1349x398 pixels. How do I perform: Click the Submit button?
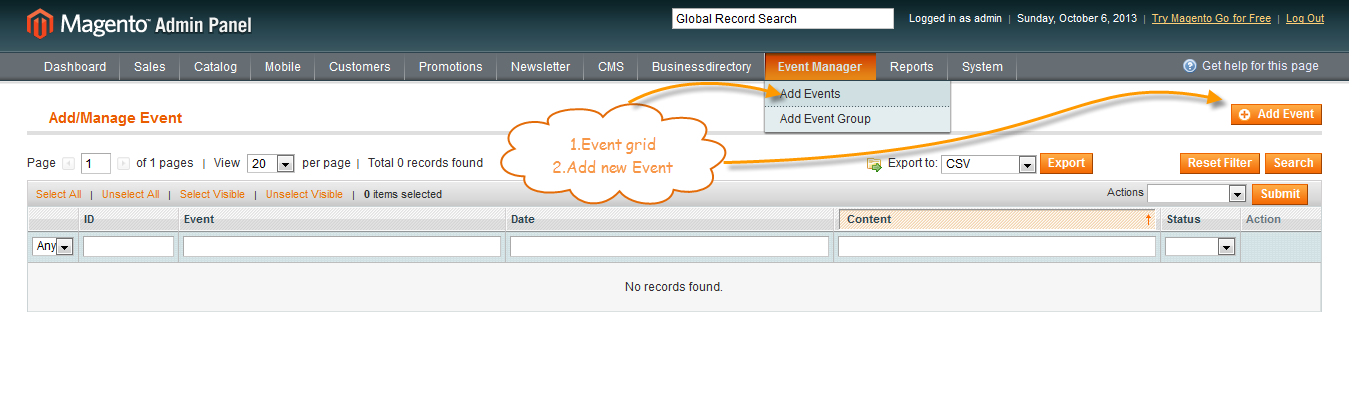[x=1280, y=194]
